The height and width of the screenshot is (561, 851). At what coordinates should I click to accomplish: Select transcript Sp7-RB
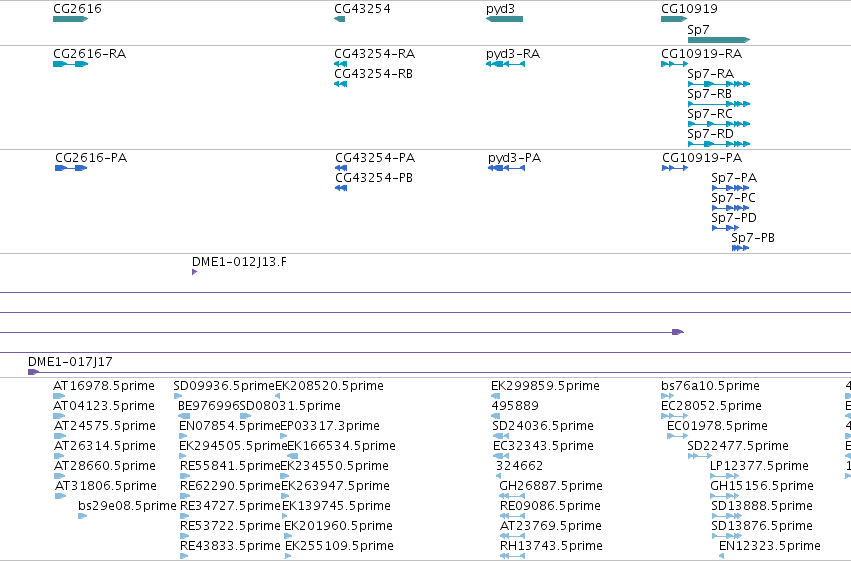(x=719, y=104)
